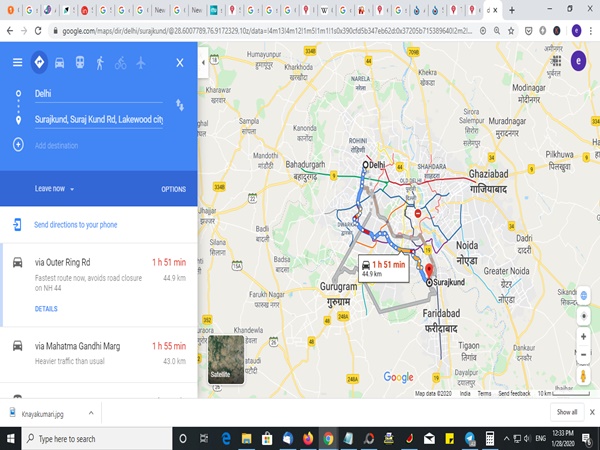Show all downloads
Viewport: 600px width, 450px height.
pos(567,412)
